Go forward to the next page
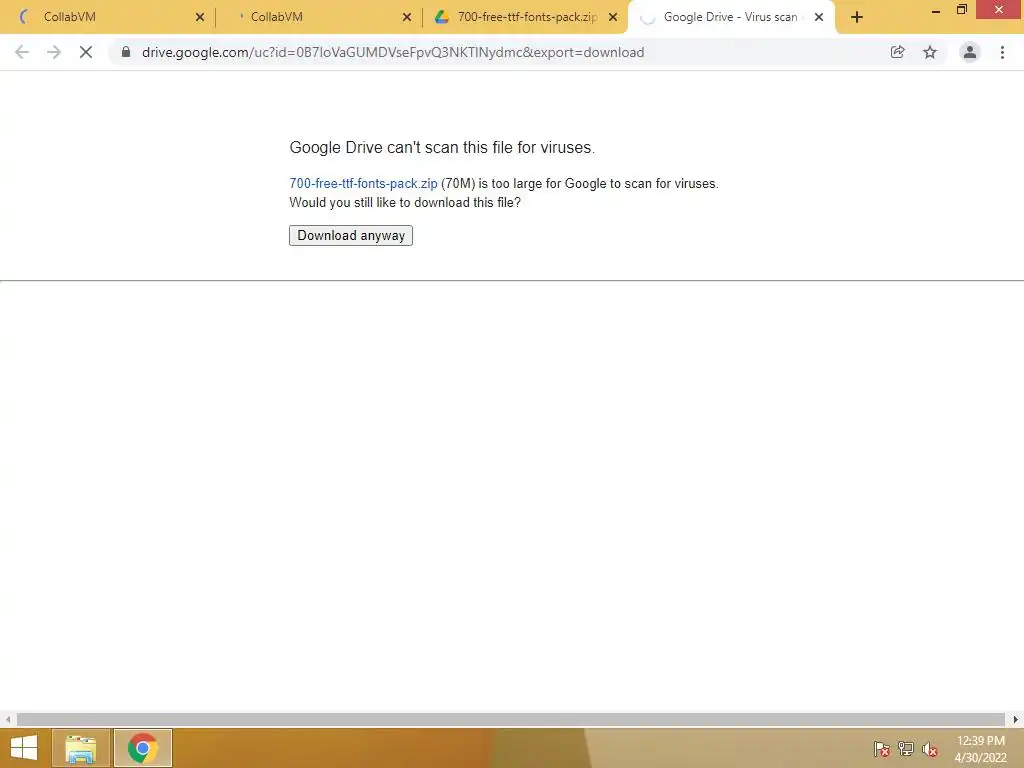The height and width of the screenshot is (768, 1024). pos(54,52)
